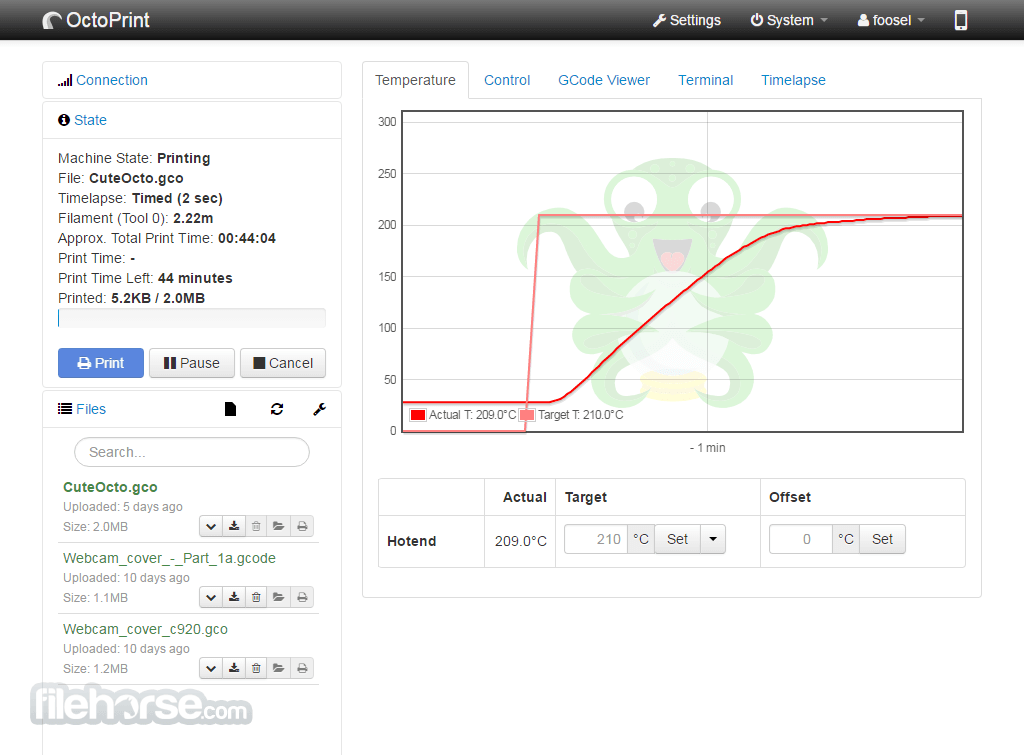Click the upload file page icon
Viewport: 1024px width, 755px height.
click(x=230, y=409)
